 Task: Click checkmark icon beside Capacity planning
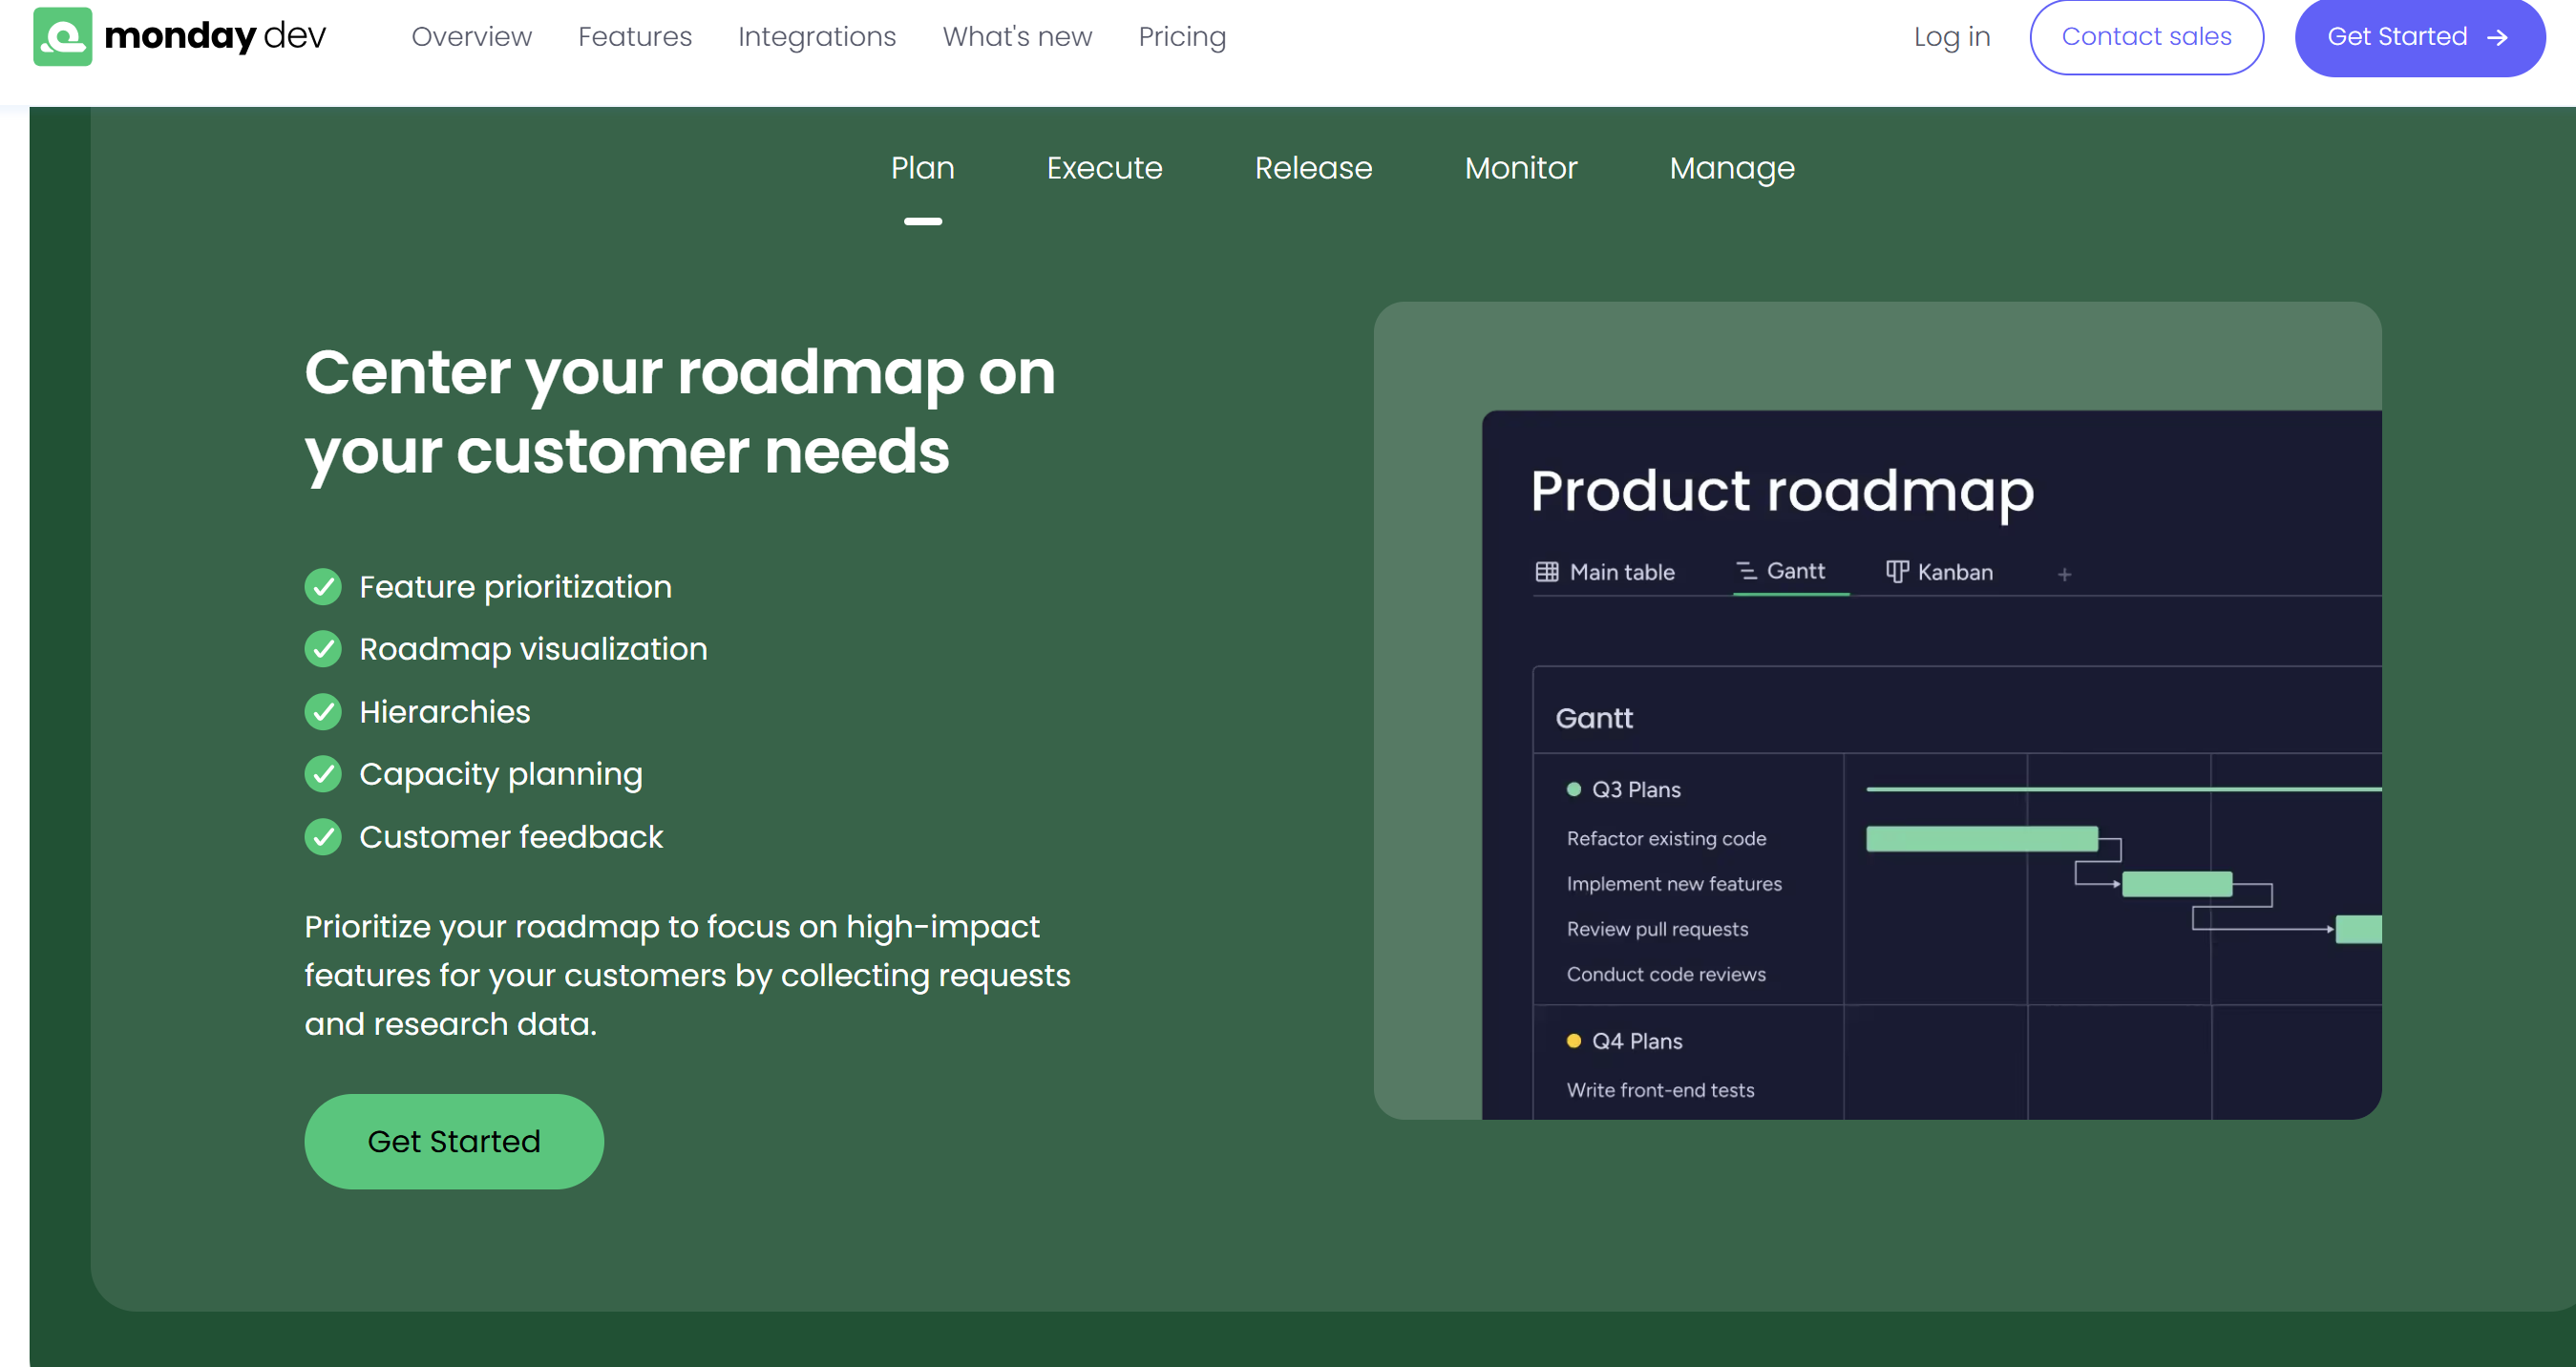pos(323,774)
